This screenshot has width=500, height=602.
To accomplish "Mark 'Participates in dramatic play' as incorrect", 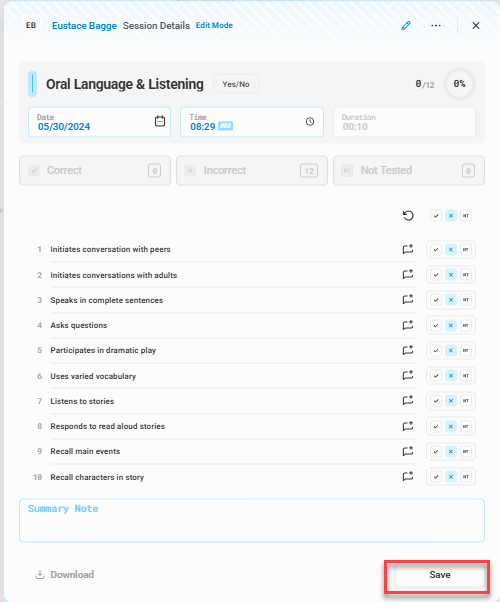I will [451, 351].
